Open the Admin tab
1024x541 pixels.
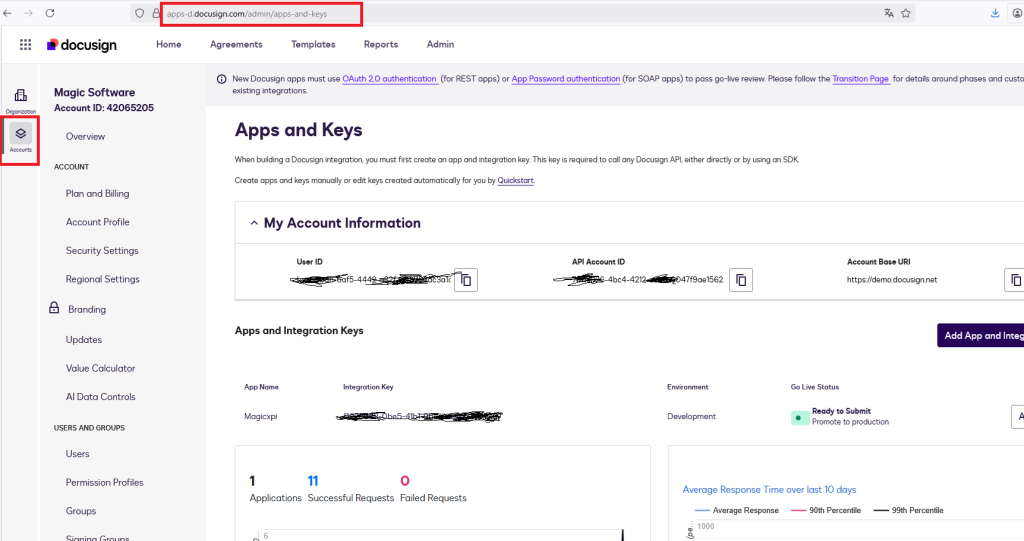[x=440, y=44]
